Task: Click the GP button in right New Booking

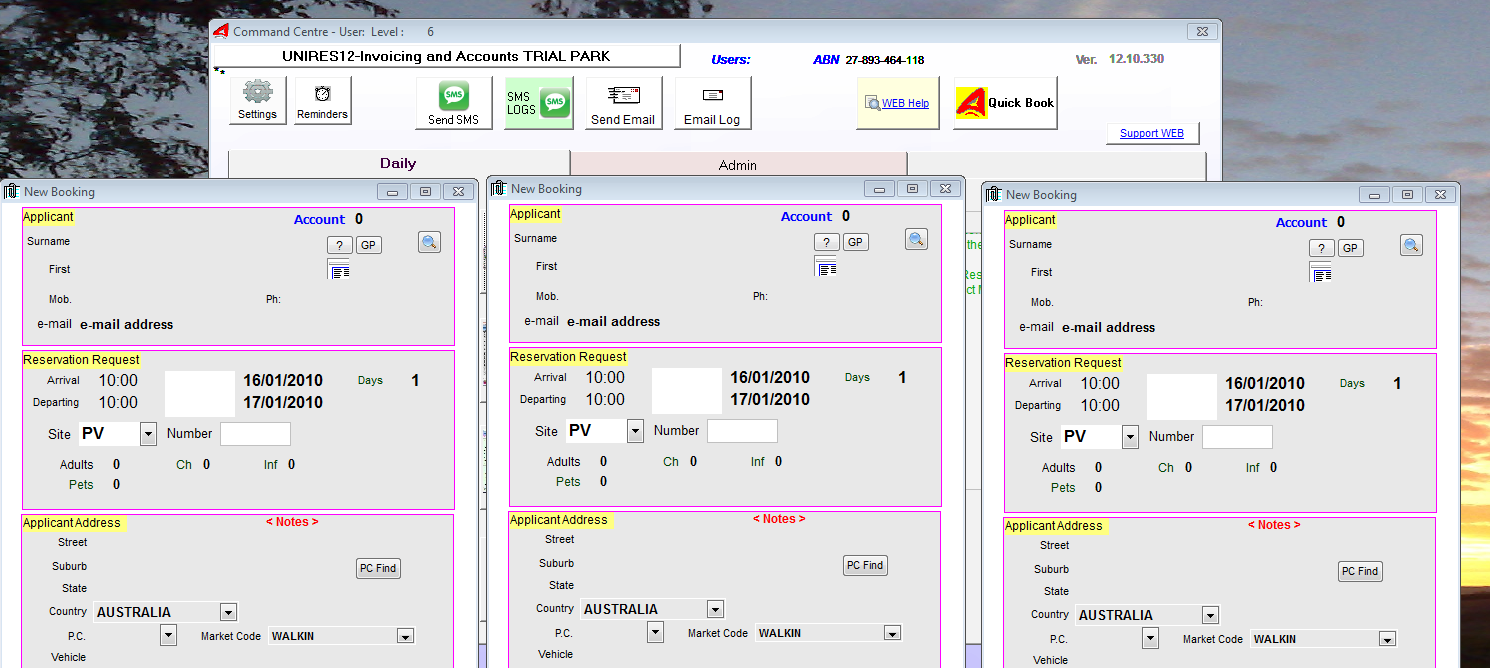Action: [1351, 248]
